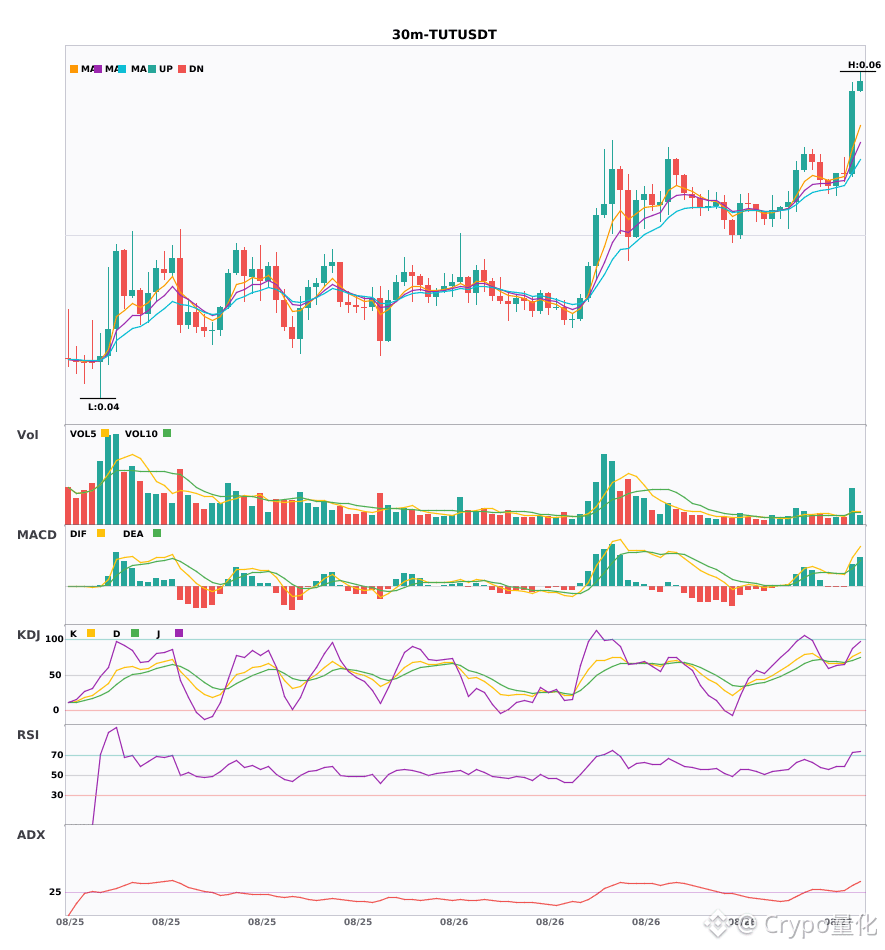Click the DN legend text
Image resolution: width=885 pixels, height=950 pixels.
pyautogui.click(x=196, y=69)
